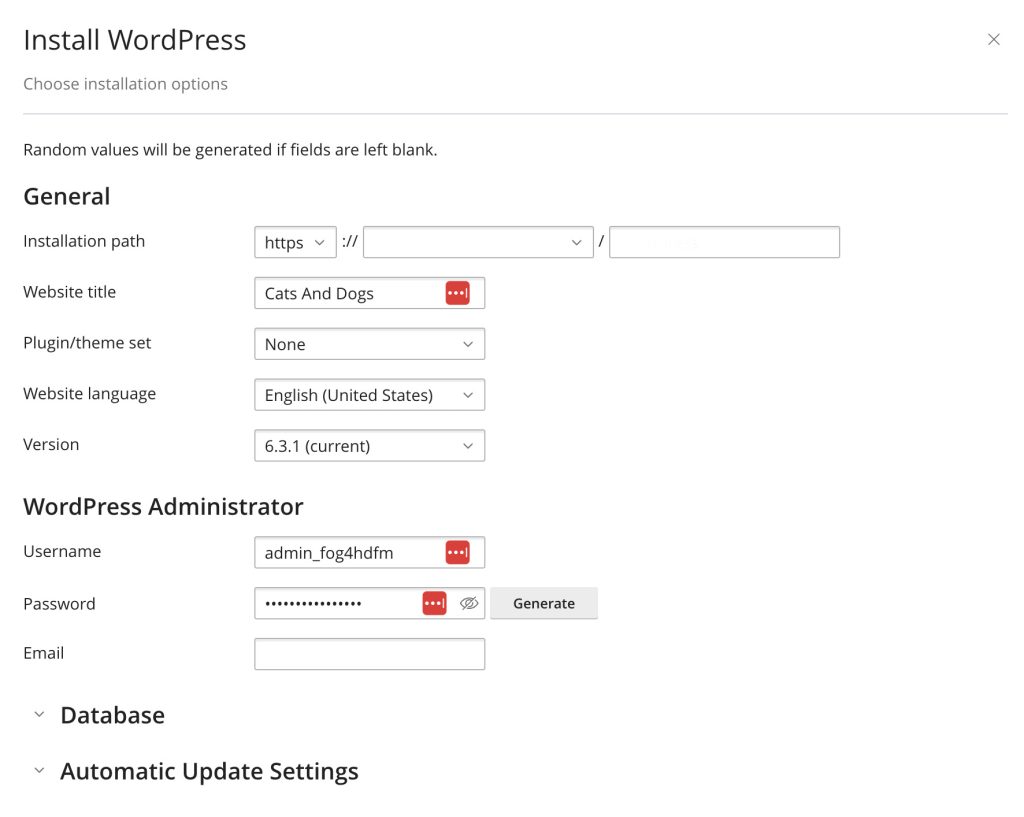The height and width of the screenshot is (817, 1024).
Task: Click password manager icon in Website title field
Action: 457,293
